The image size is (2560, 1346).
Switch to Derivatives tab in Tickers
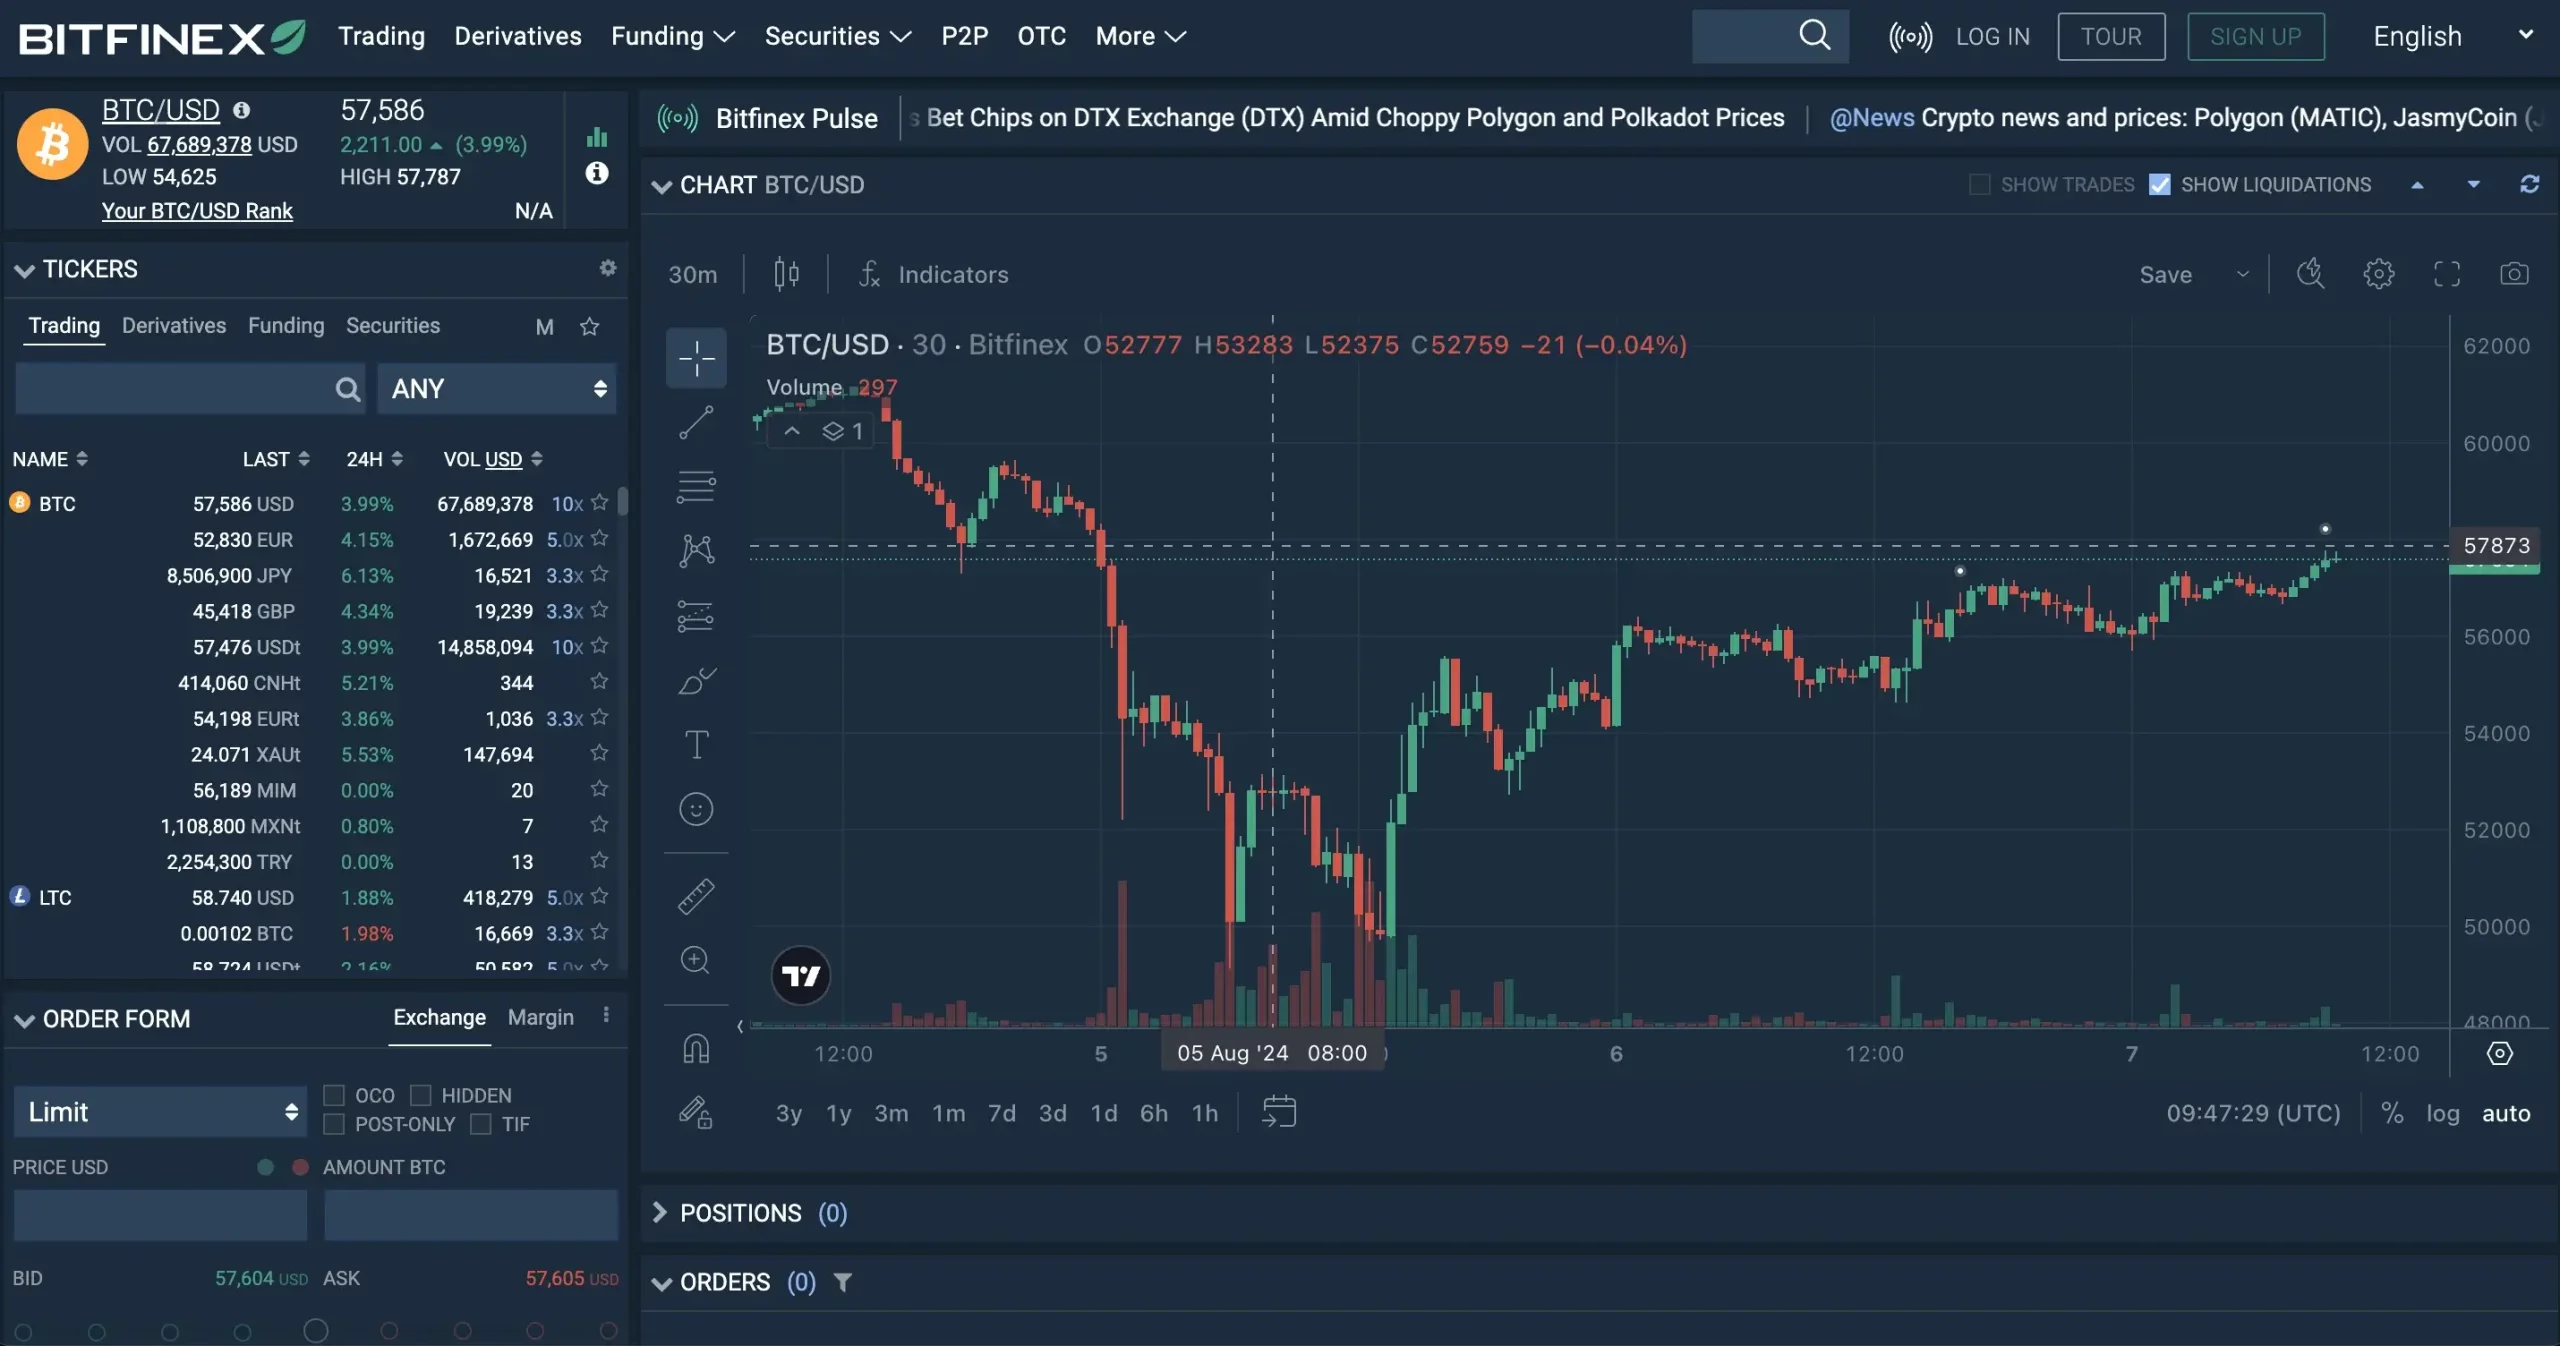[x=174, y=326]
